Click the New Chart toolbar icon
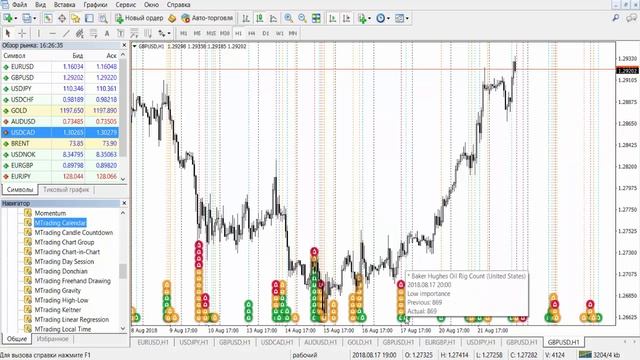Image resolution: width=640 pixels, height=360 pixels. click(x=8, y=18)
